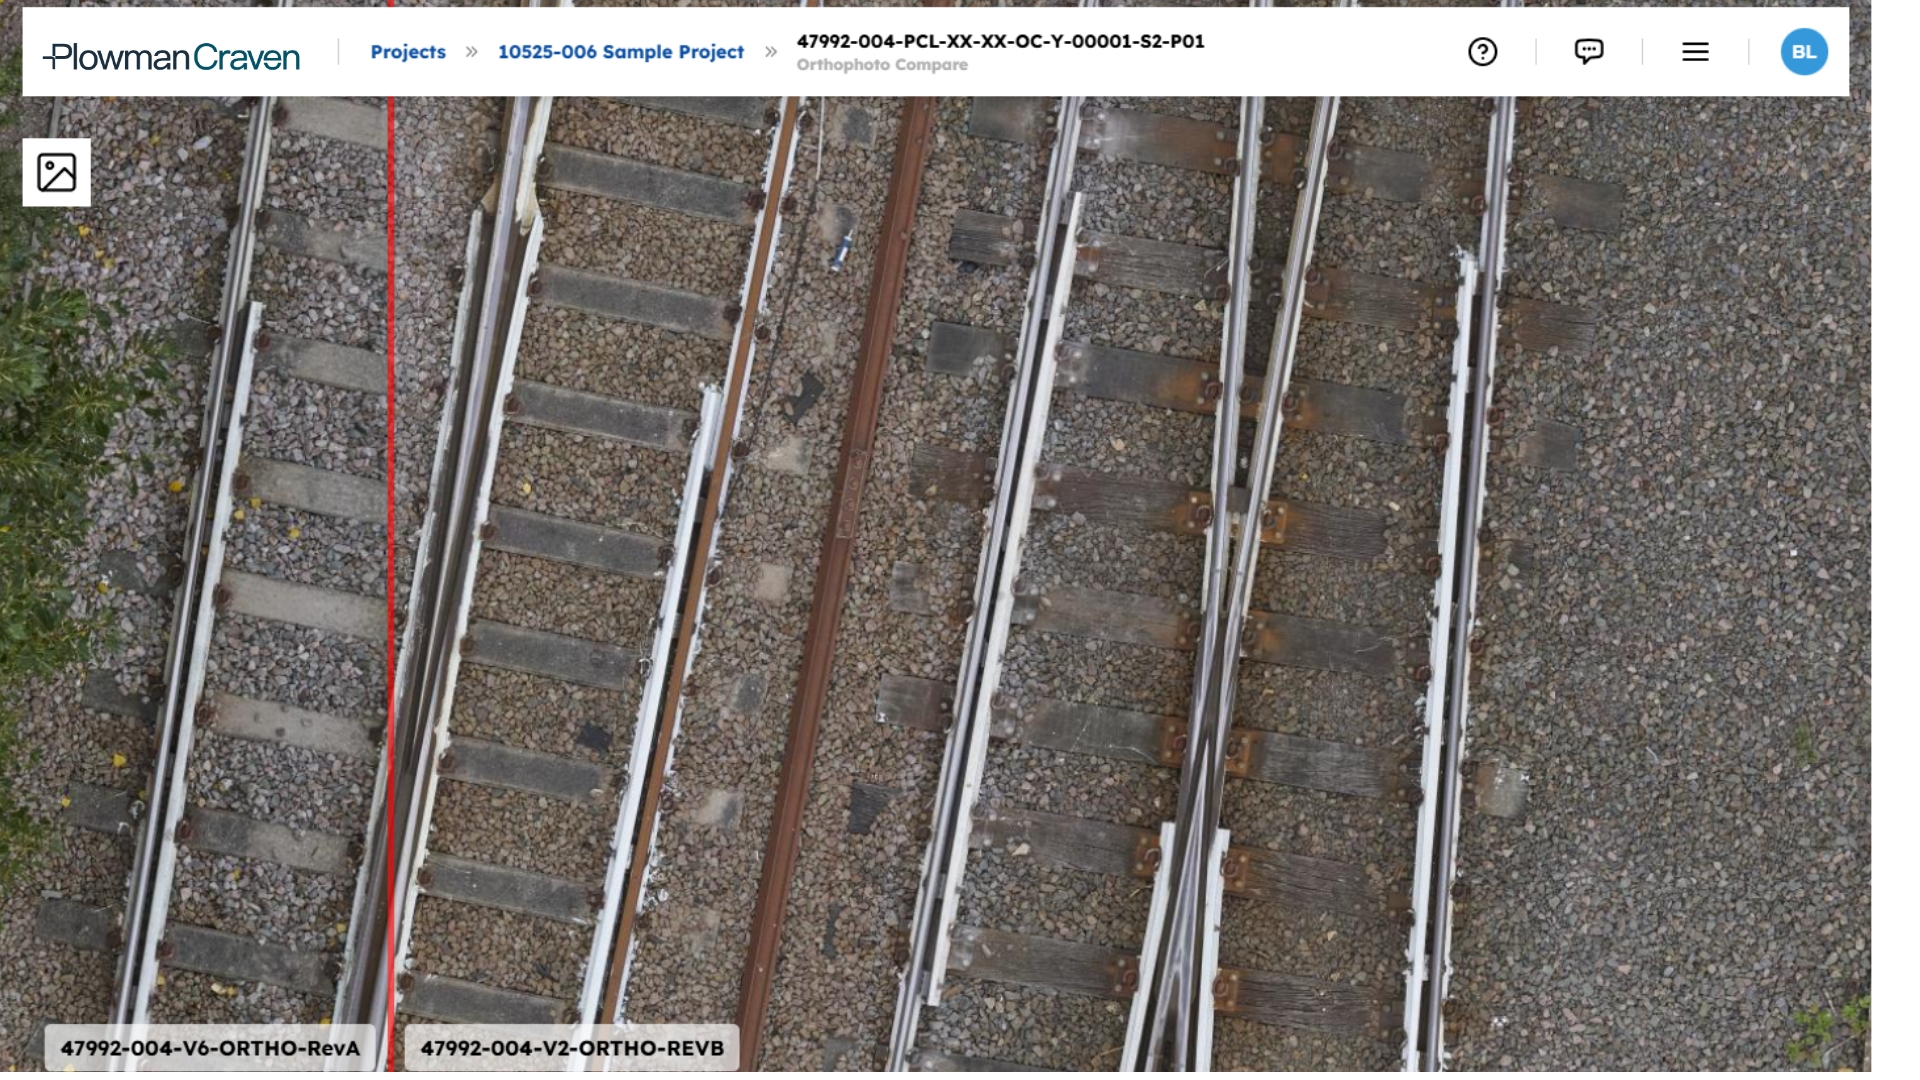Click the PlowmanCraven logo
Image resolution: width=1920 pixels, height=1080 pixels.
click(x=171, y=56)
